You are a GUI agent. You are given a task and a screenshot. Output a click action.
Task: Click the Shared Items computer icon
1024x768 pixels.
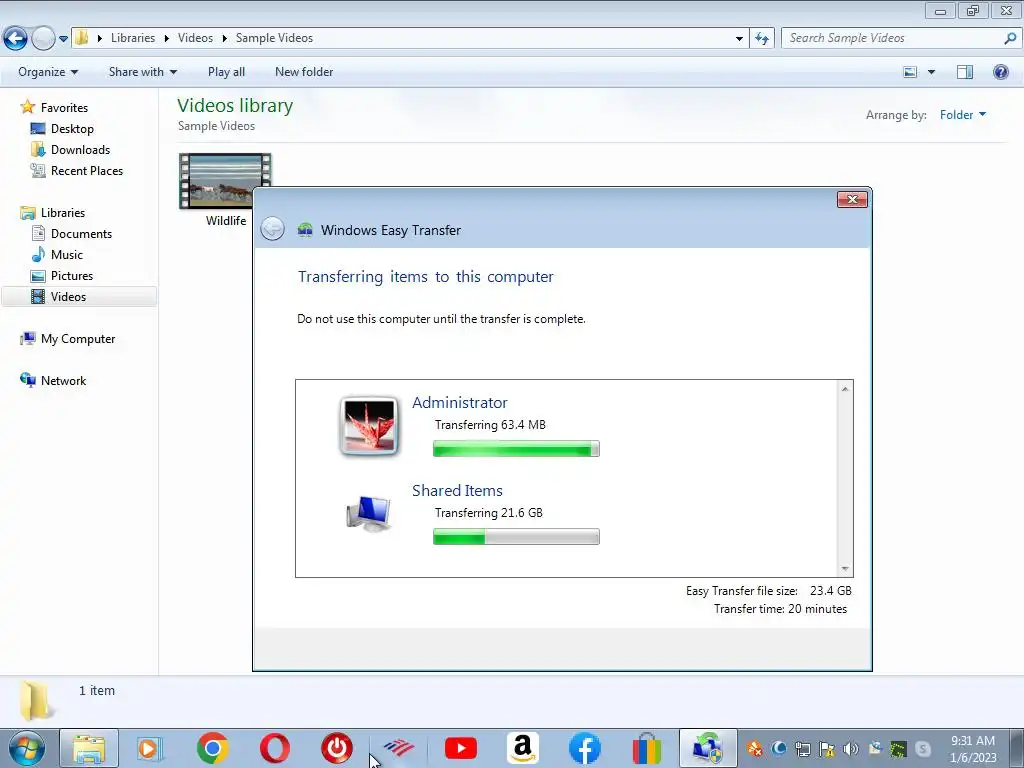[x=368, y=513]
